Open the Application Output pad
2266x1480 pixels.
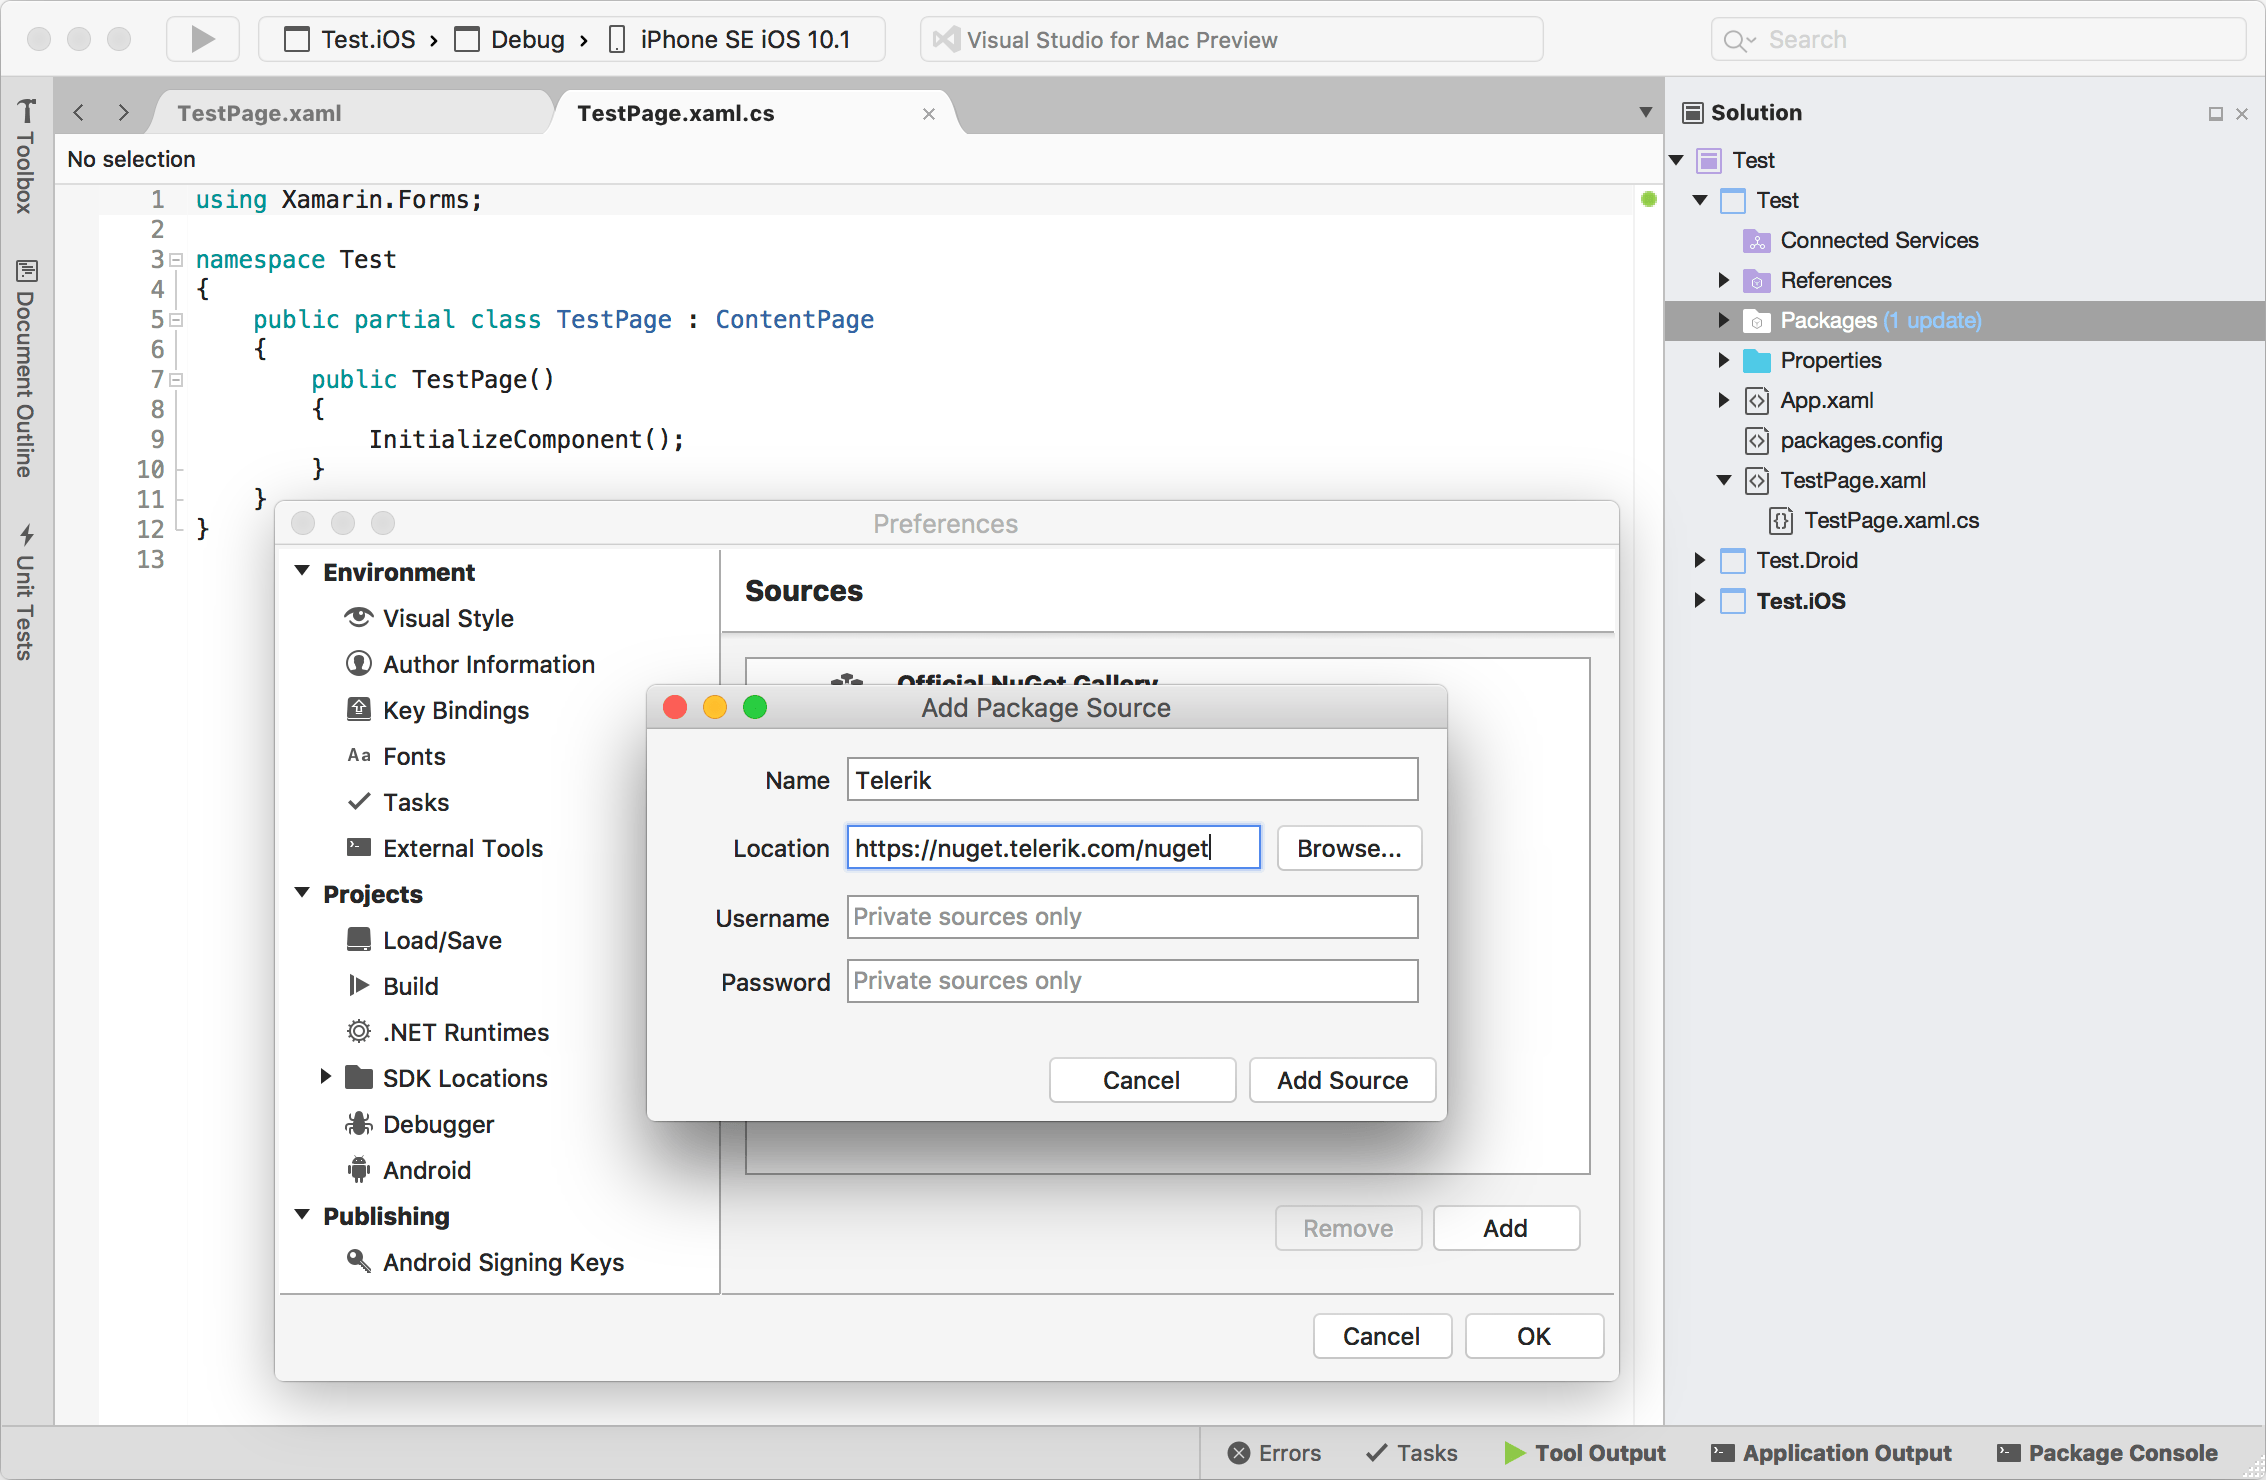[x=1831, y=1453]
